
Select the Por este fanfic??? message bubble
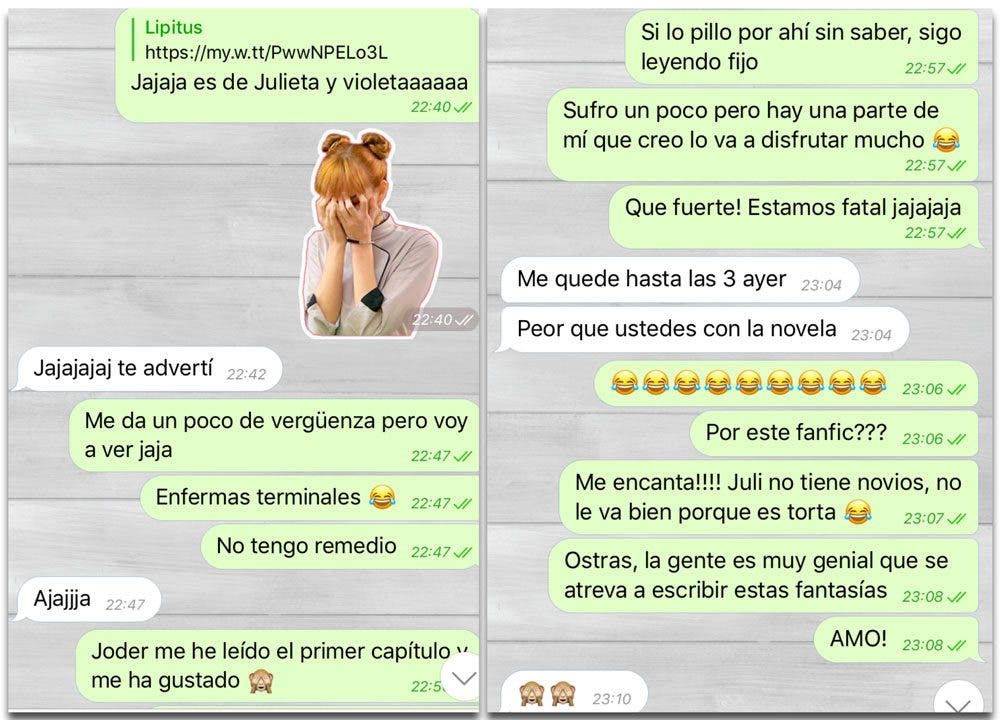tap(834, 434)
